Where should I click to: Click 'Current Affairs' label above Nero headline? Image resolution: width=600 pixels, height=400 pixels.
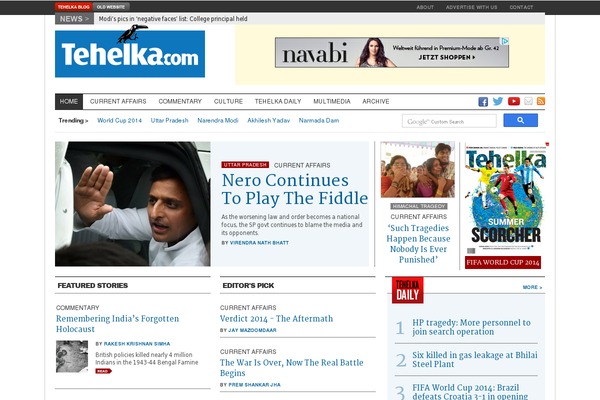(302, 165)
